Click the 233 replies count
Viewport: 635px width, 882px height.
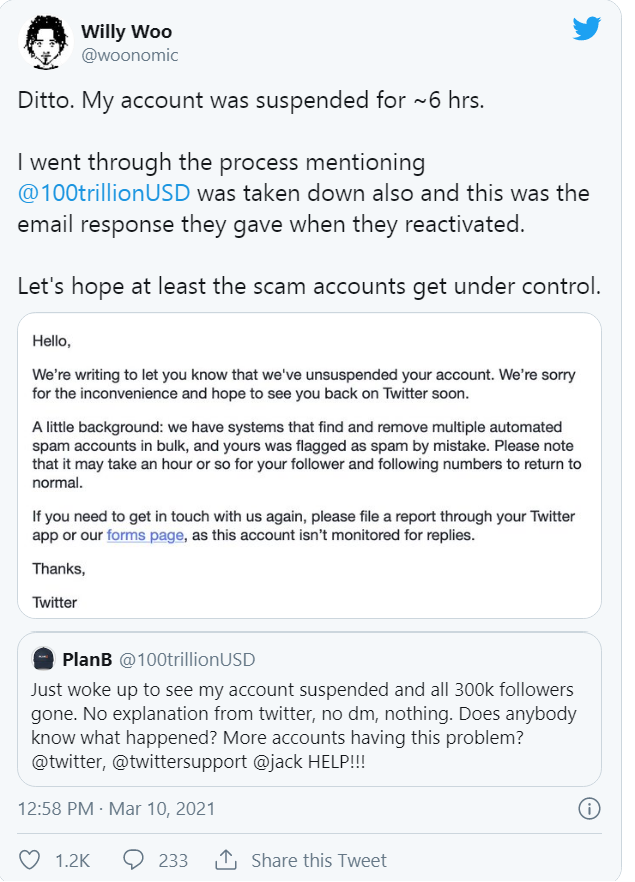pos(173,860)
